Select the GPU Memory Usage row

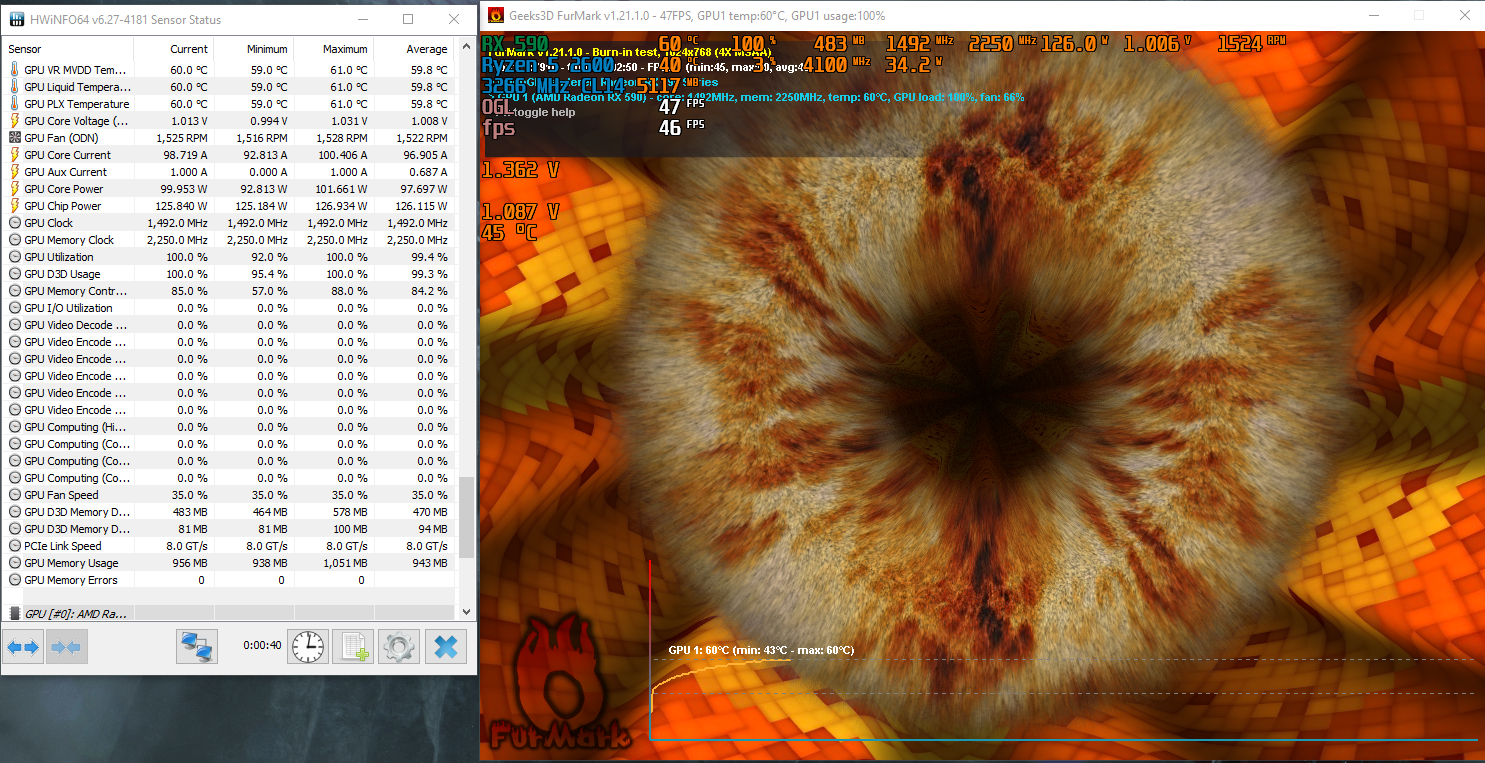click(x=229, y=563)
